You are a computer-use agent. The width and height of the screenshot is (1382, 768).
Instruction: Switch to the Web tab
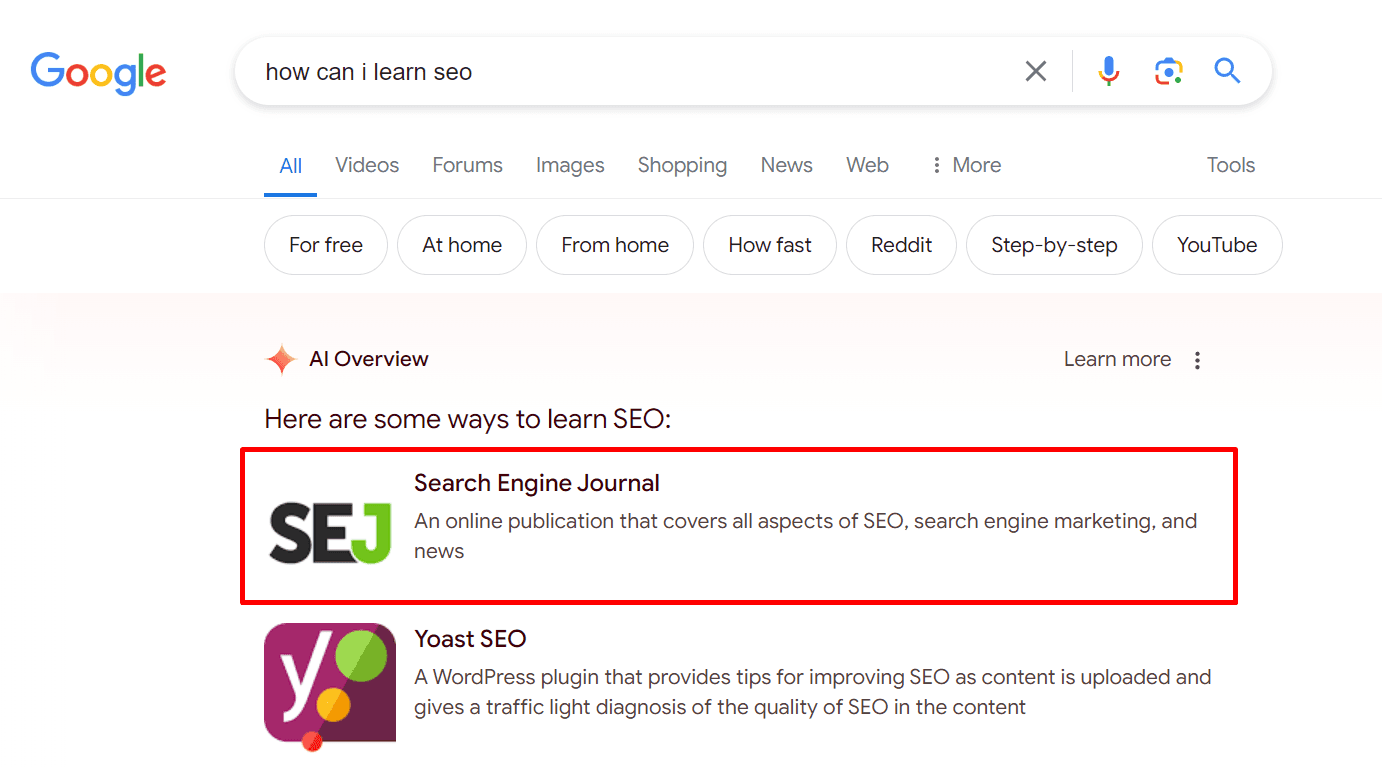click(x=867, y=165)
